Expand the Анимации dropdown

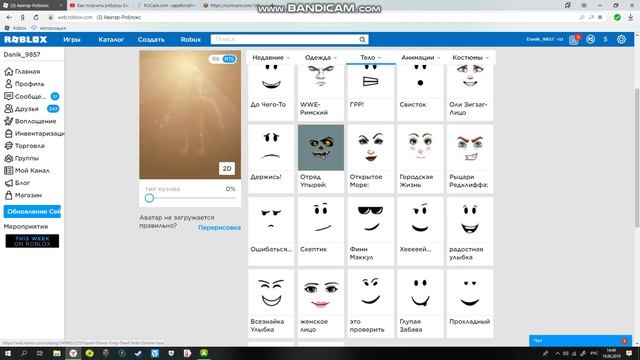click(420, 58)
